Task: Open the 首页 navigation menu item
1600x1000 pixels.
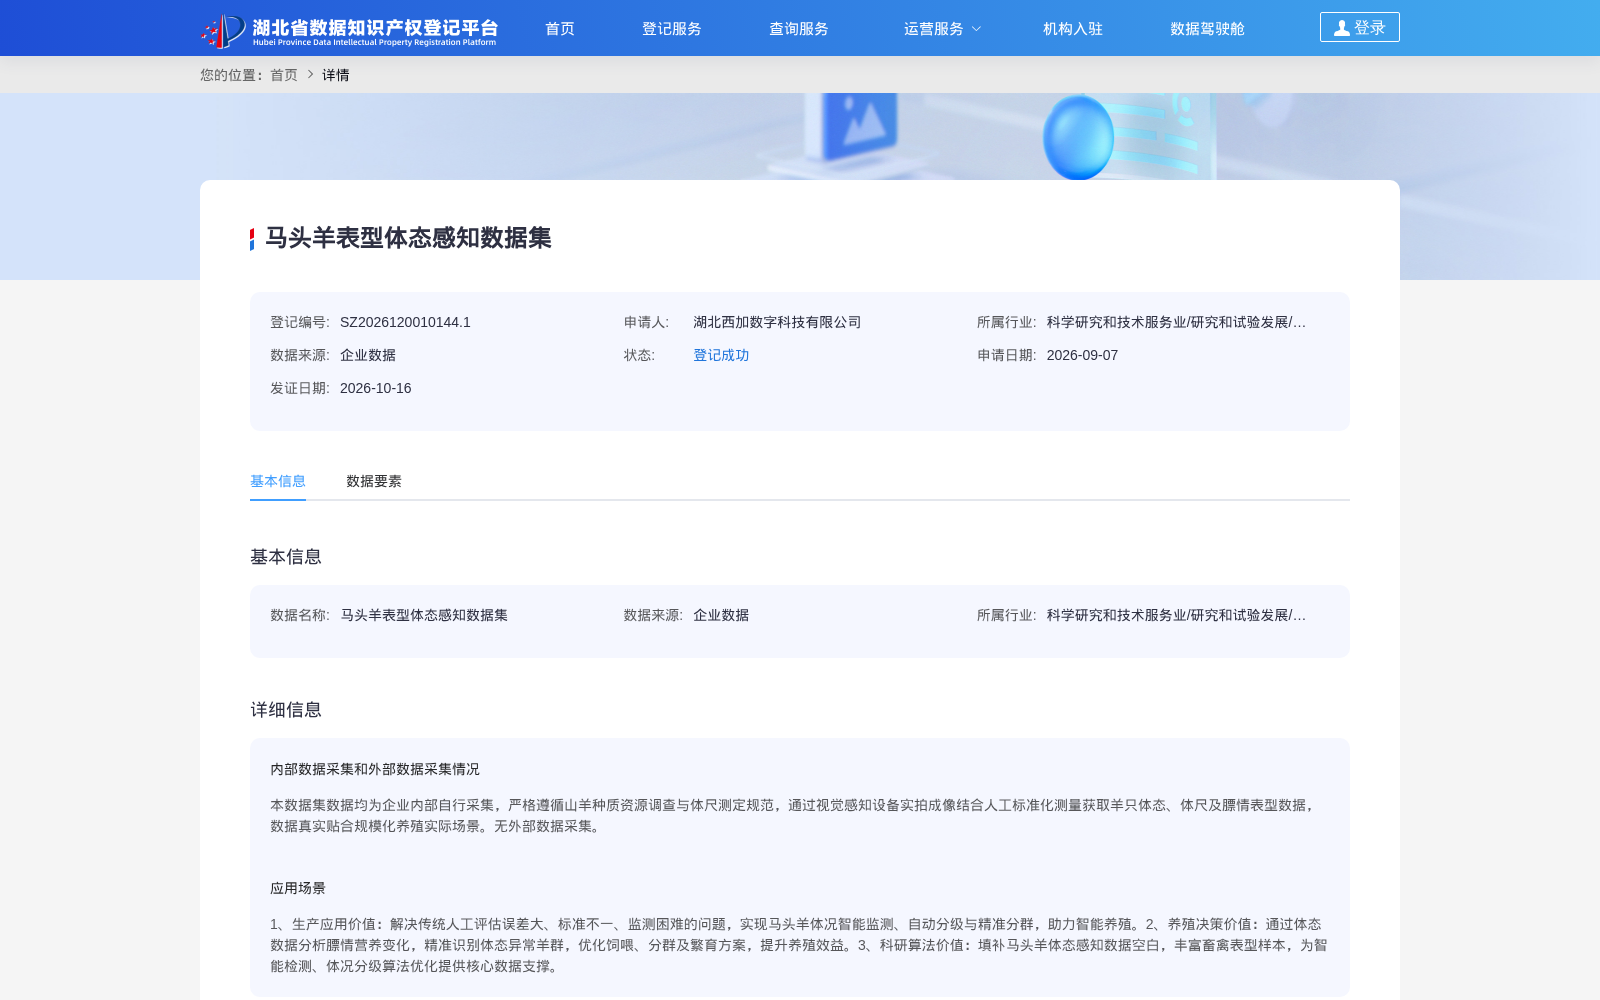Action: tap(560, 29)
